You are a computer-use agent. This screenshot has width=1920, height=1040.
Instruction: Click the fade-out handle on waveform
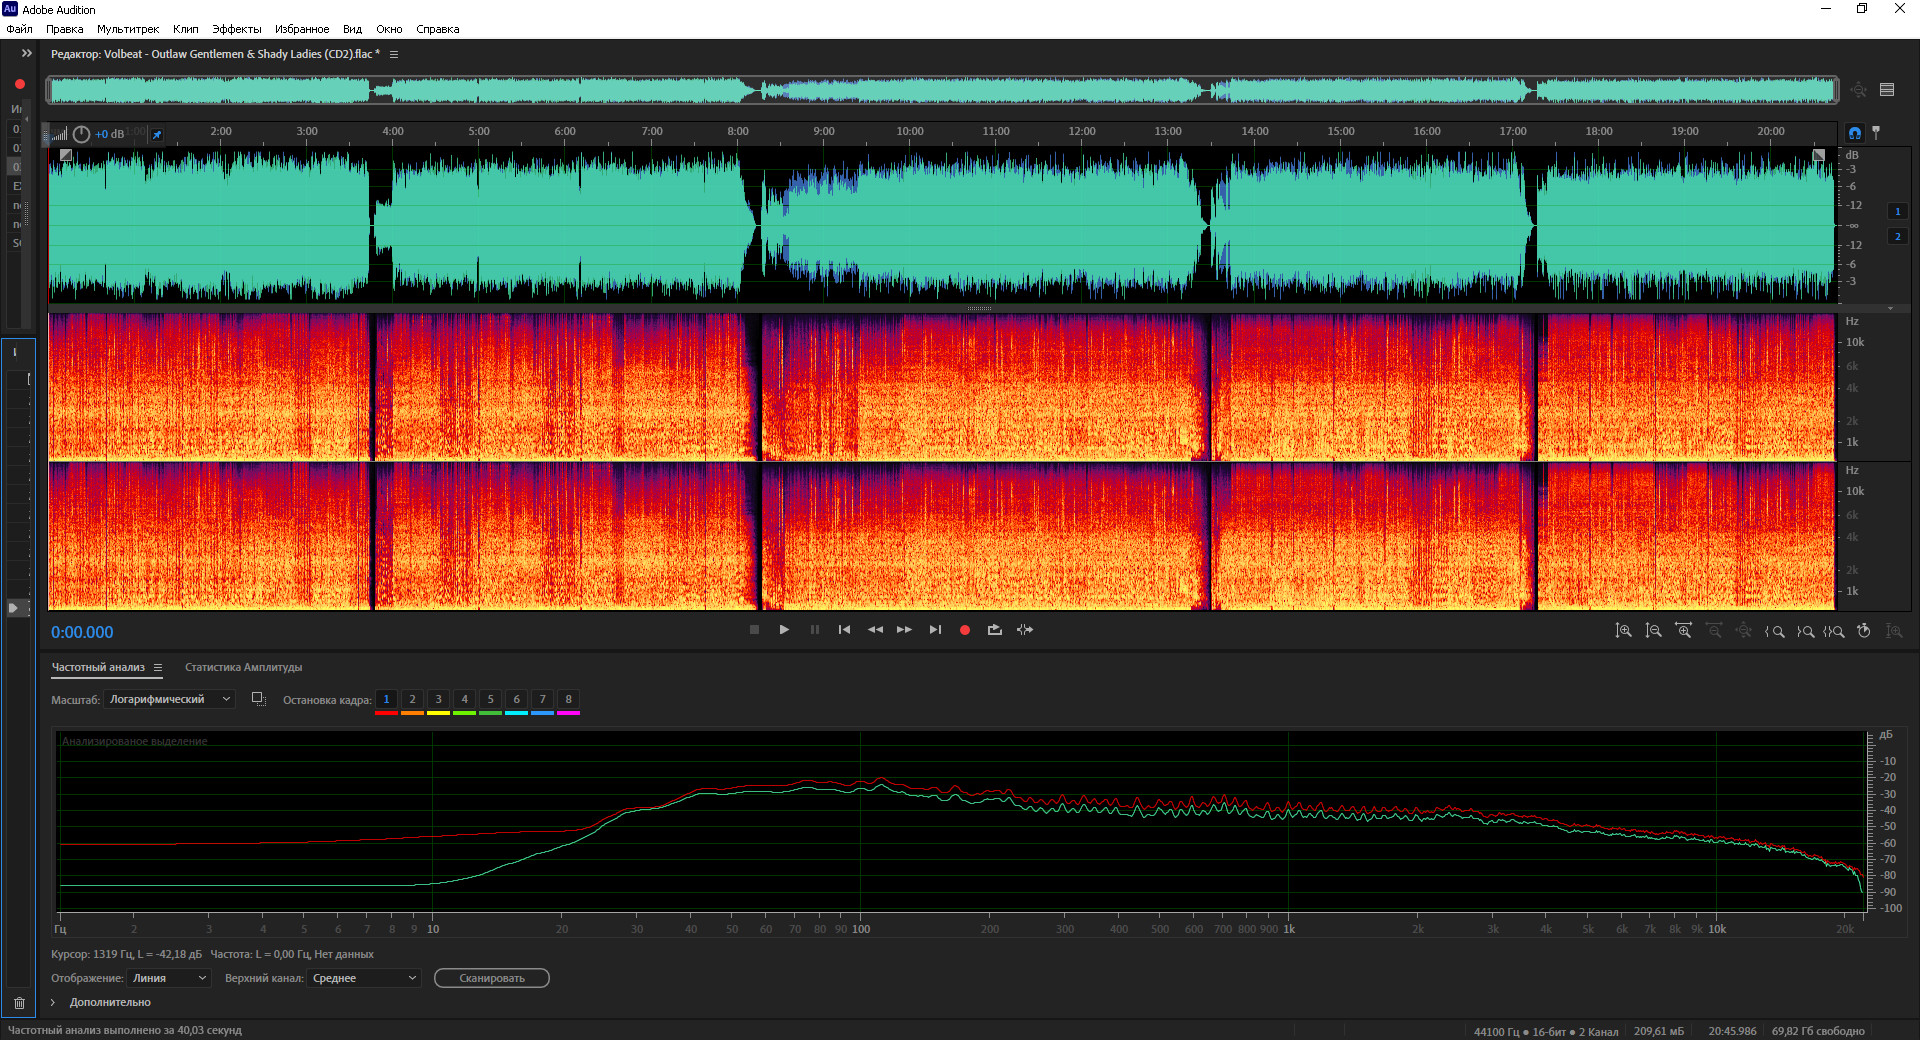tap(1819, 155)
